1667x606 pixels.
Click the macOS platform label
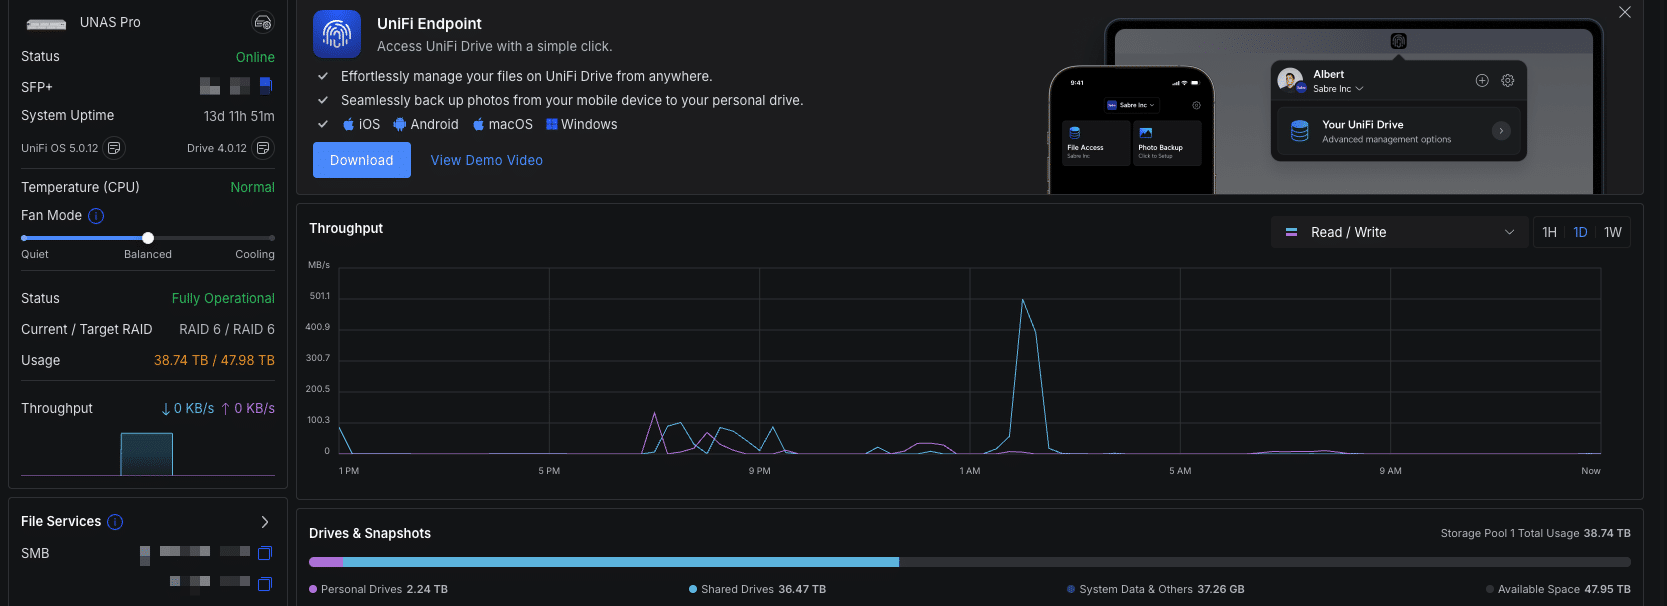503,125
